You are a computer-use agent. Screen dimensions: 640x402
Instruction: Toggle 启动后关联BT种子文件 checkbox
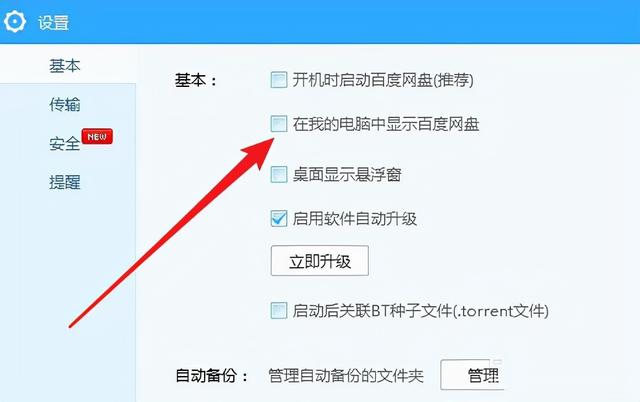(x=279, y=311)
